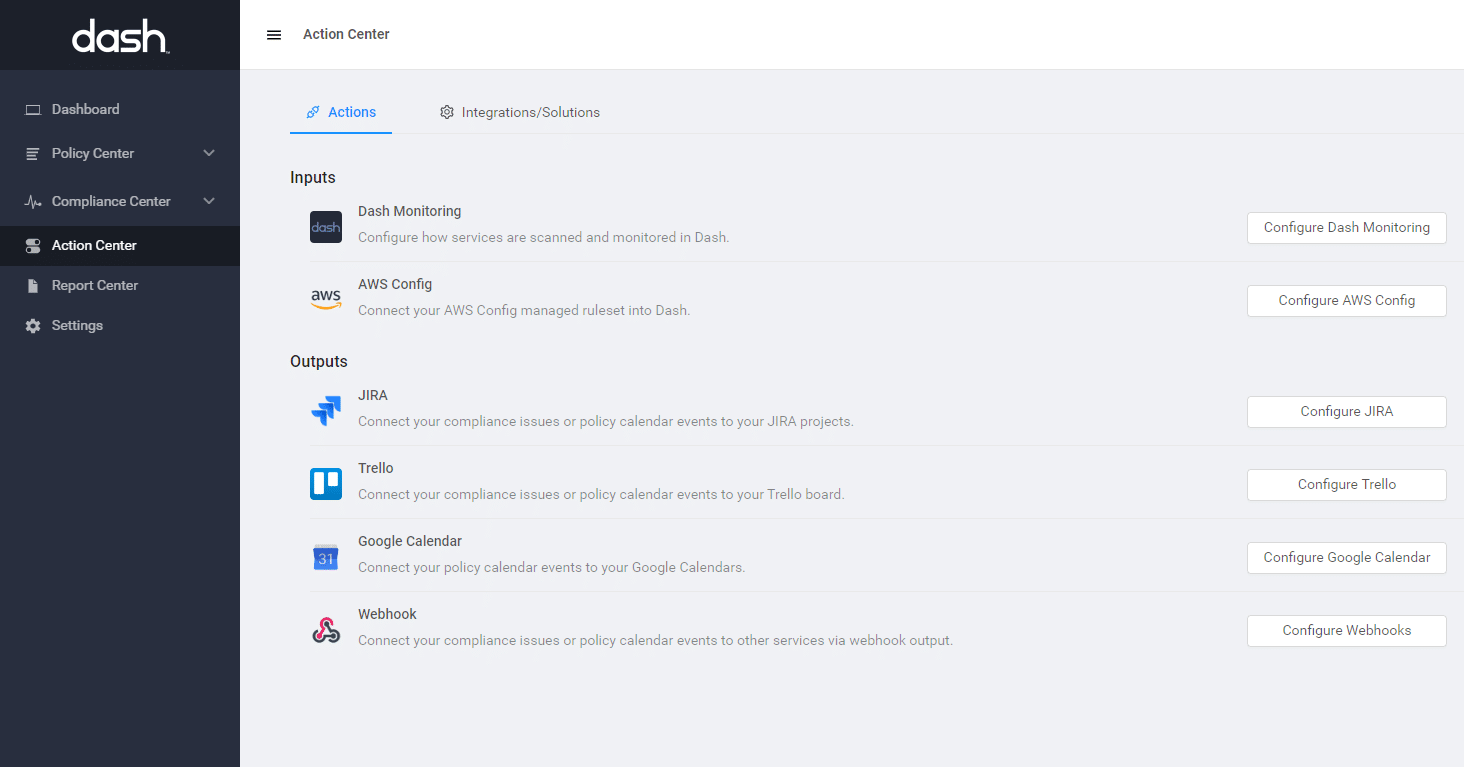Click Configure AWS Config button

click(x=1346, y=300)
